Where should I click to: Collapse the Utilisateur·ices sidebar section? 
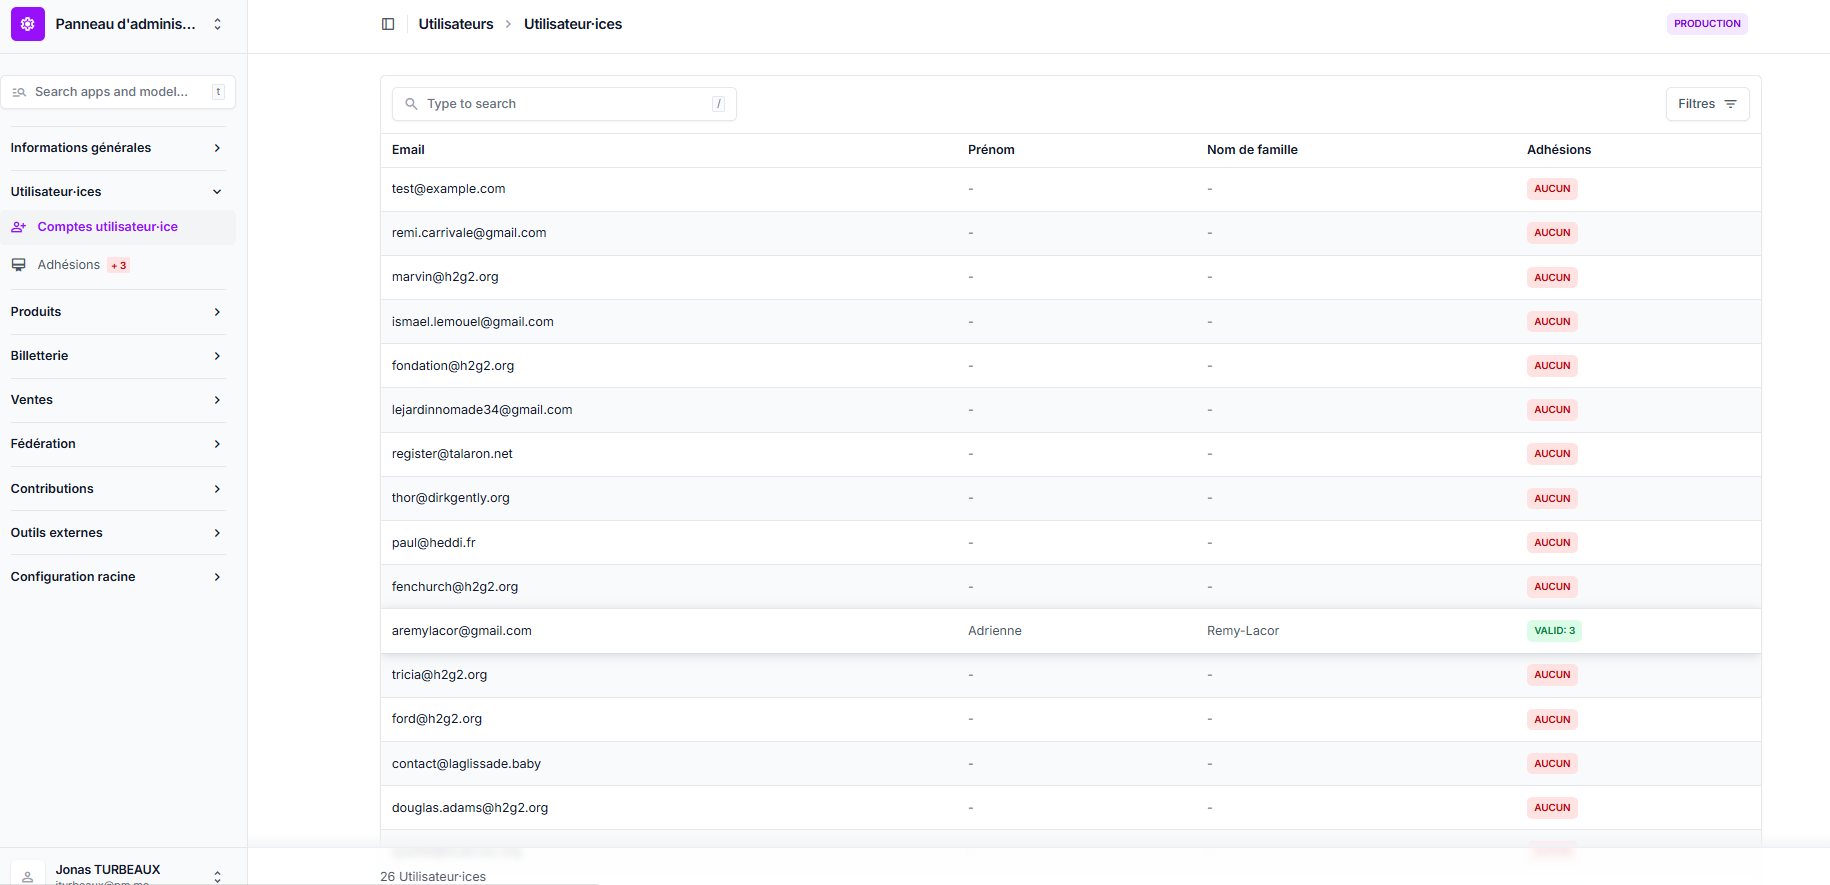click(116, 192)
